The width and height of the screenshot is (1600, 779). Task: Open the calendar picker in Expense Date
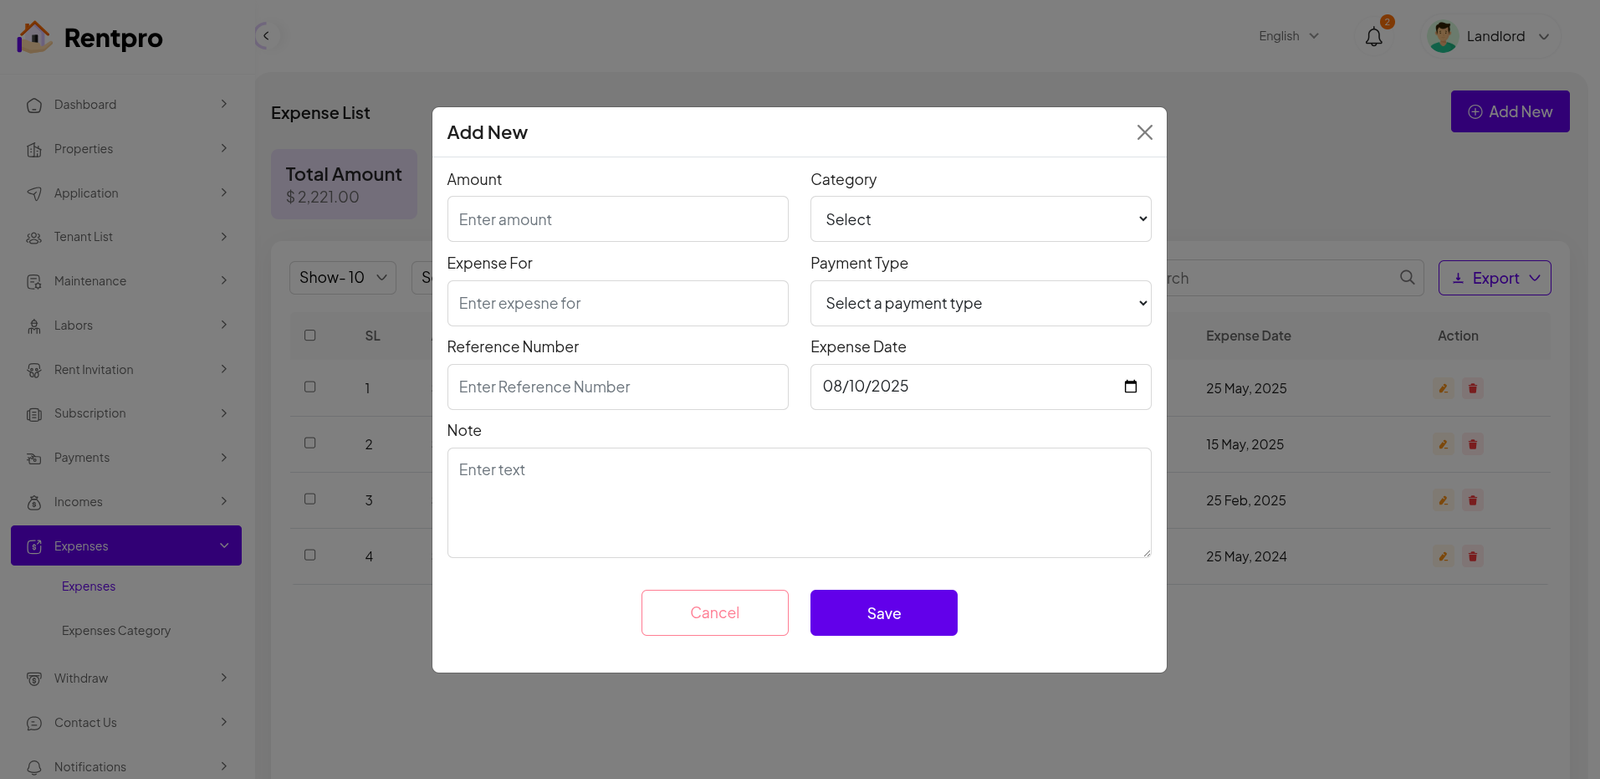tap(1130, 387)
